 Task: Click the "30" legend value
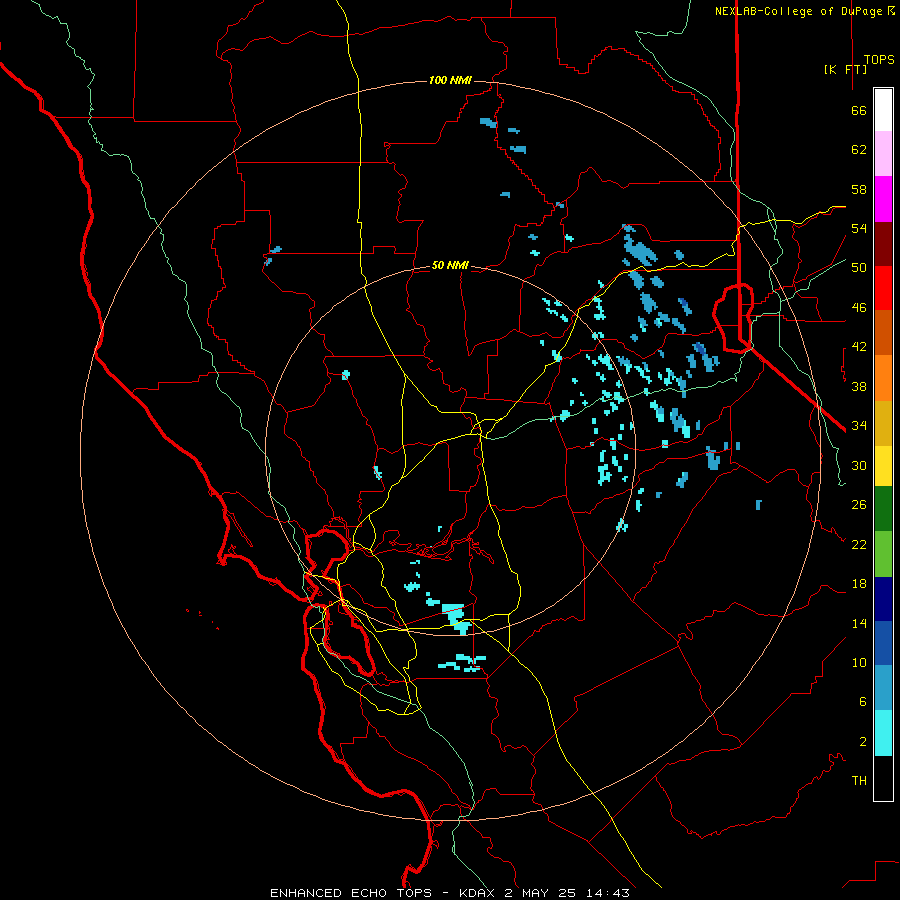pos(859,465)
